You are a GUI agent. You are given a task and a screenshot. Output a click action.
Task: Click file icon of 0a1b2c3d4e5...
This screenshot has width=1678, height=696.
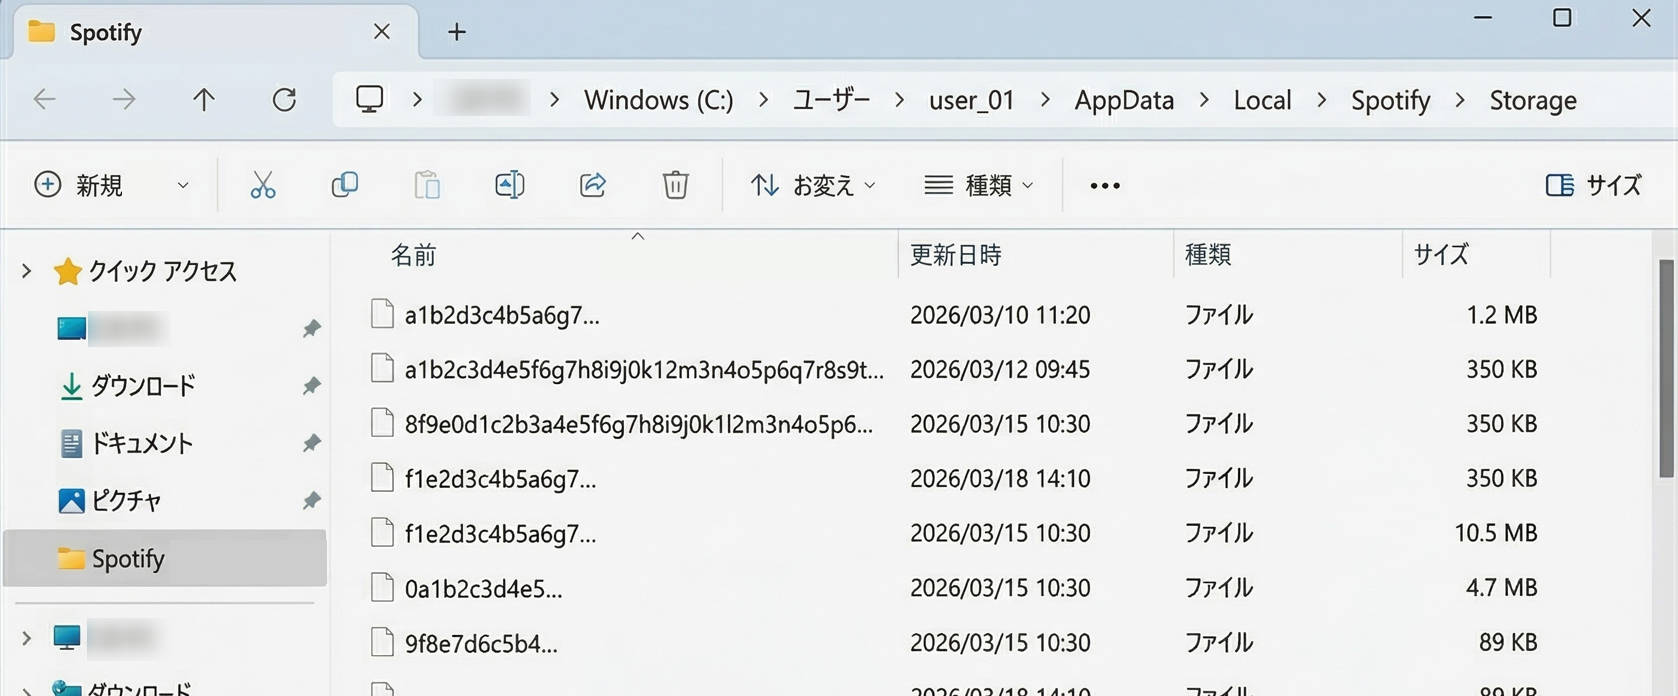[382, 587]
